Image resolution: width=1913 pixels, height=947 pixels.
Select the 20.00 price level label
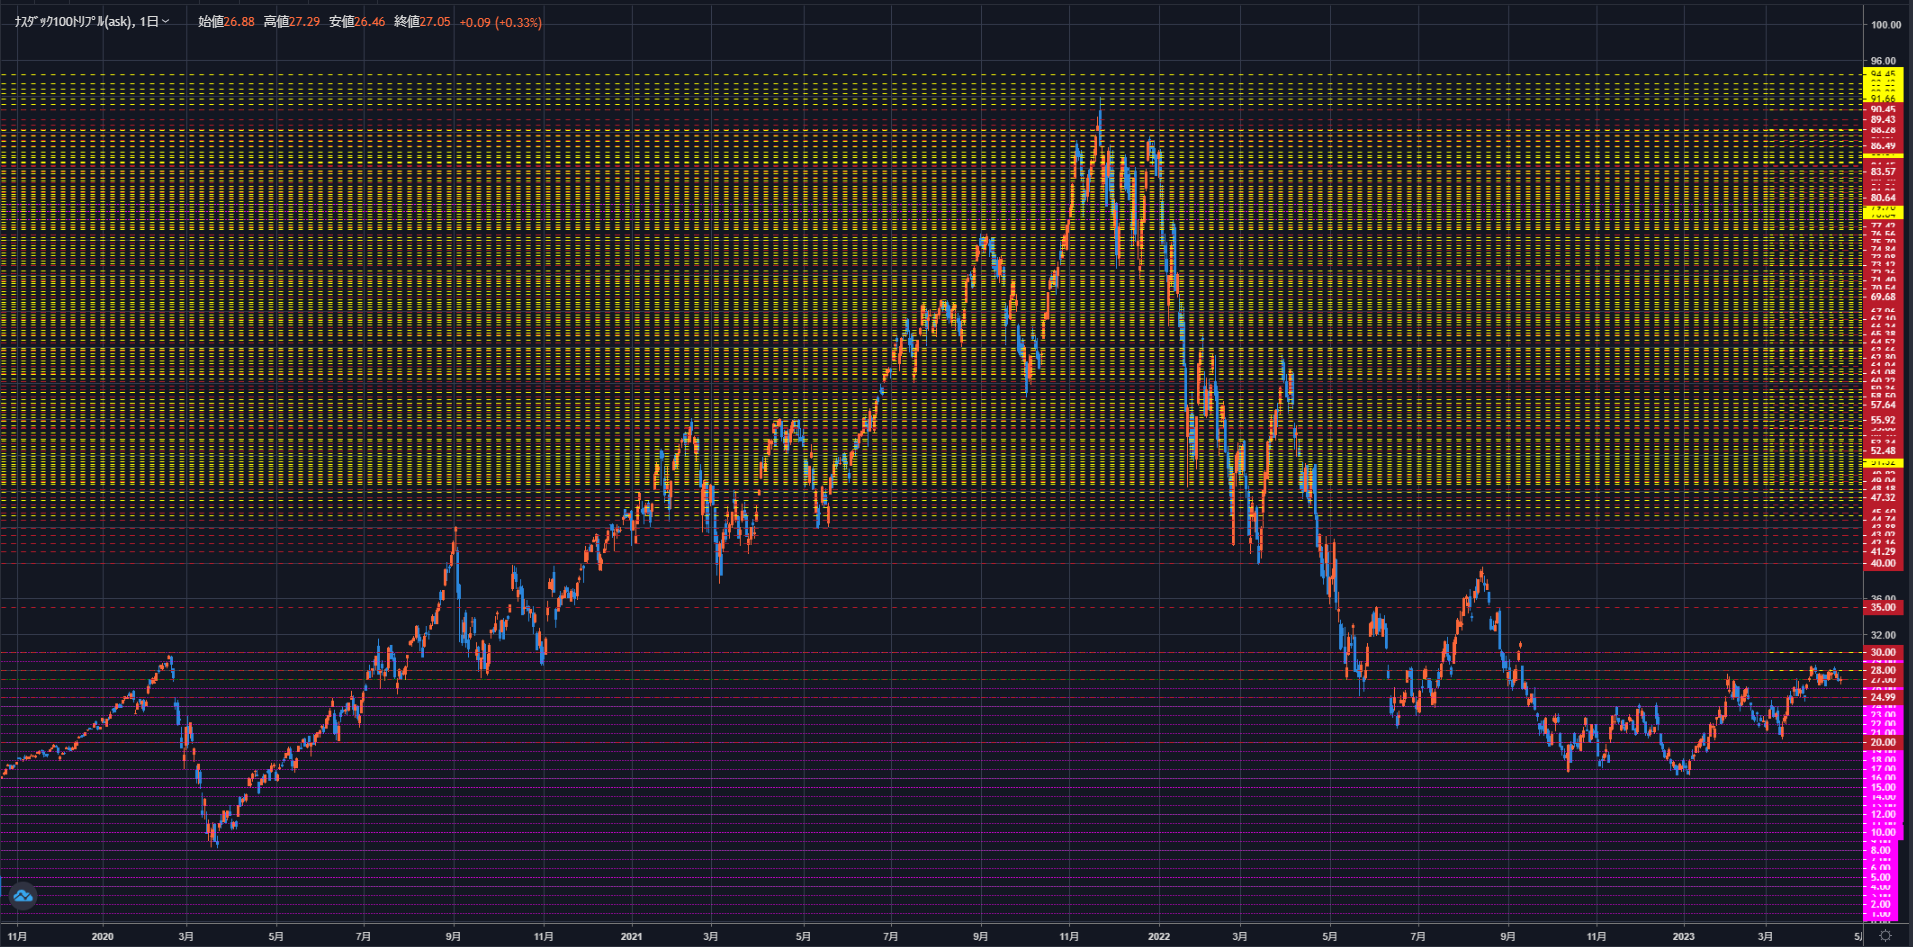tap(1883, 742)
